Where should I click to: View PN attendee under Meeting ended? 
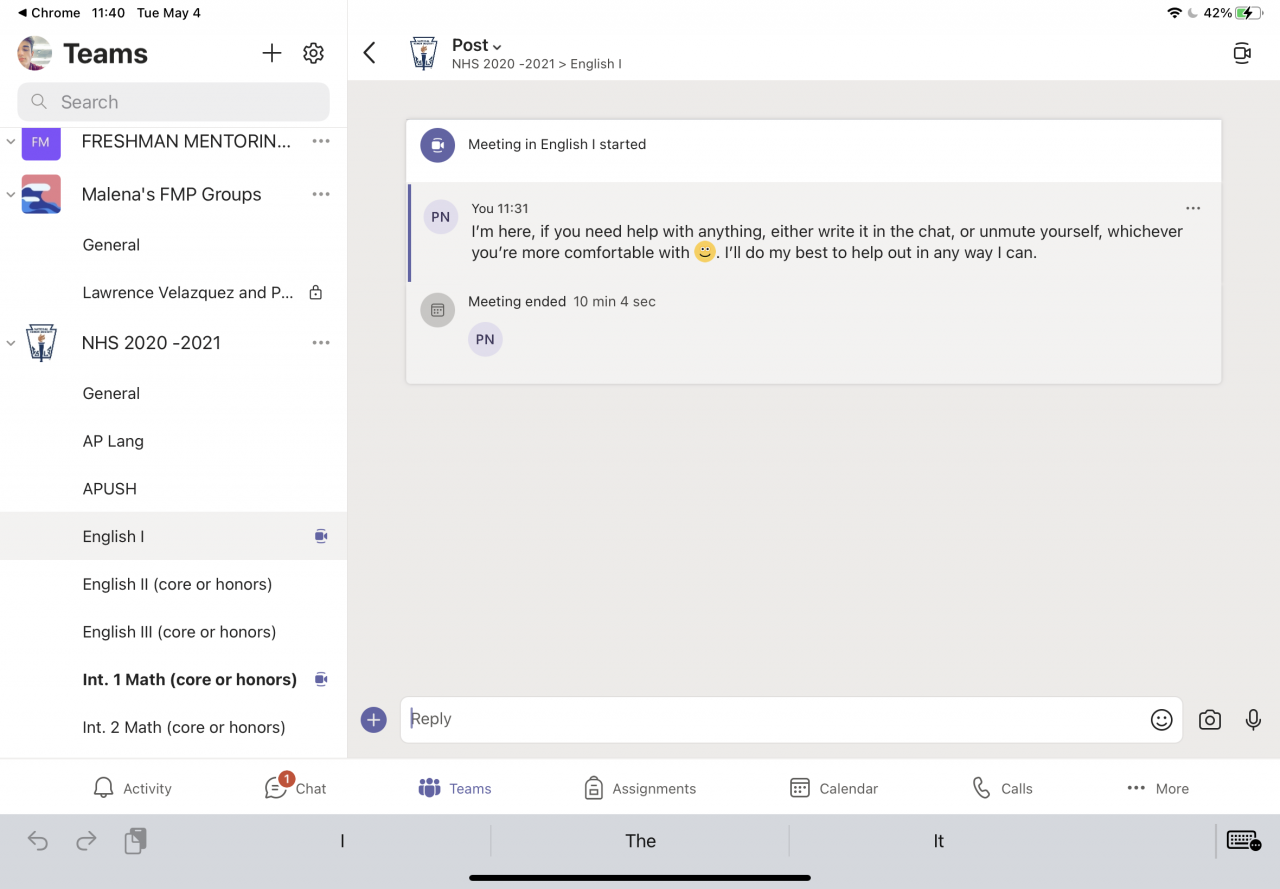[x=485, y=339]
